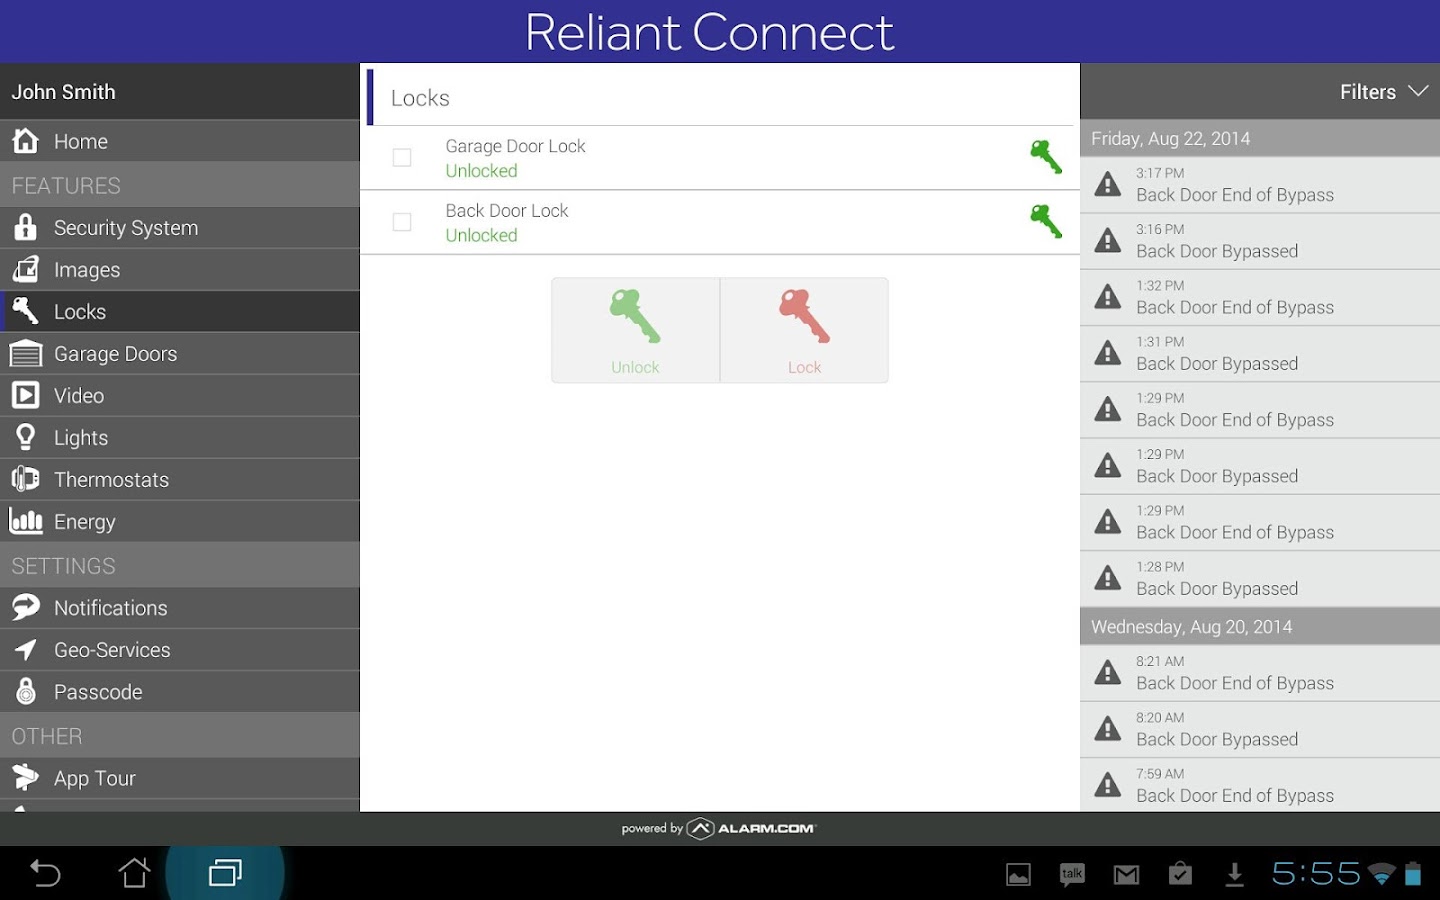Tap Android home navigation button
1440x900 pixels.
point(135,873)
